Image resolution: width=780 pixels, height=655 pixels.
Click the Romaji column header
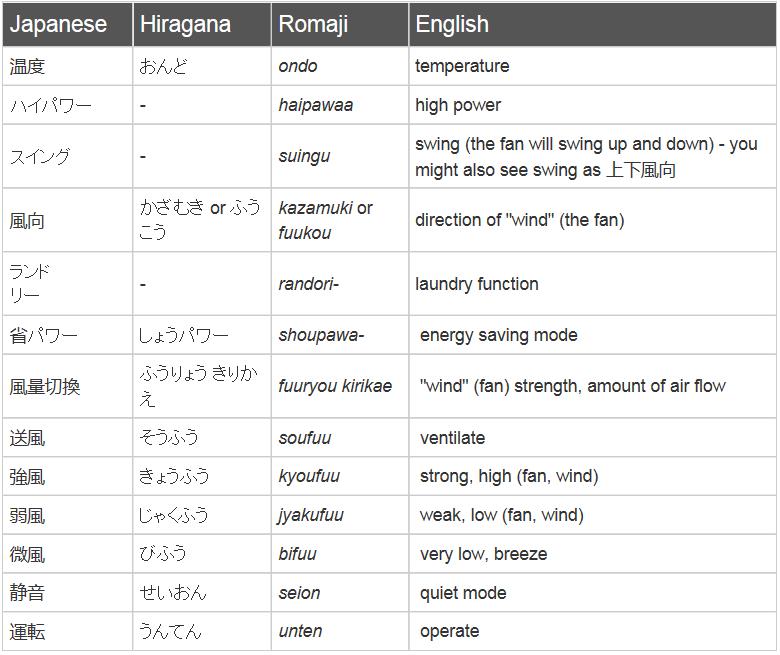point(313,25)
